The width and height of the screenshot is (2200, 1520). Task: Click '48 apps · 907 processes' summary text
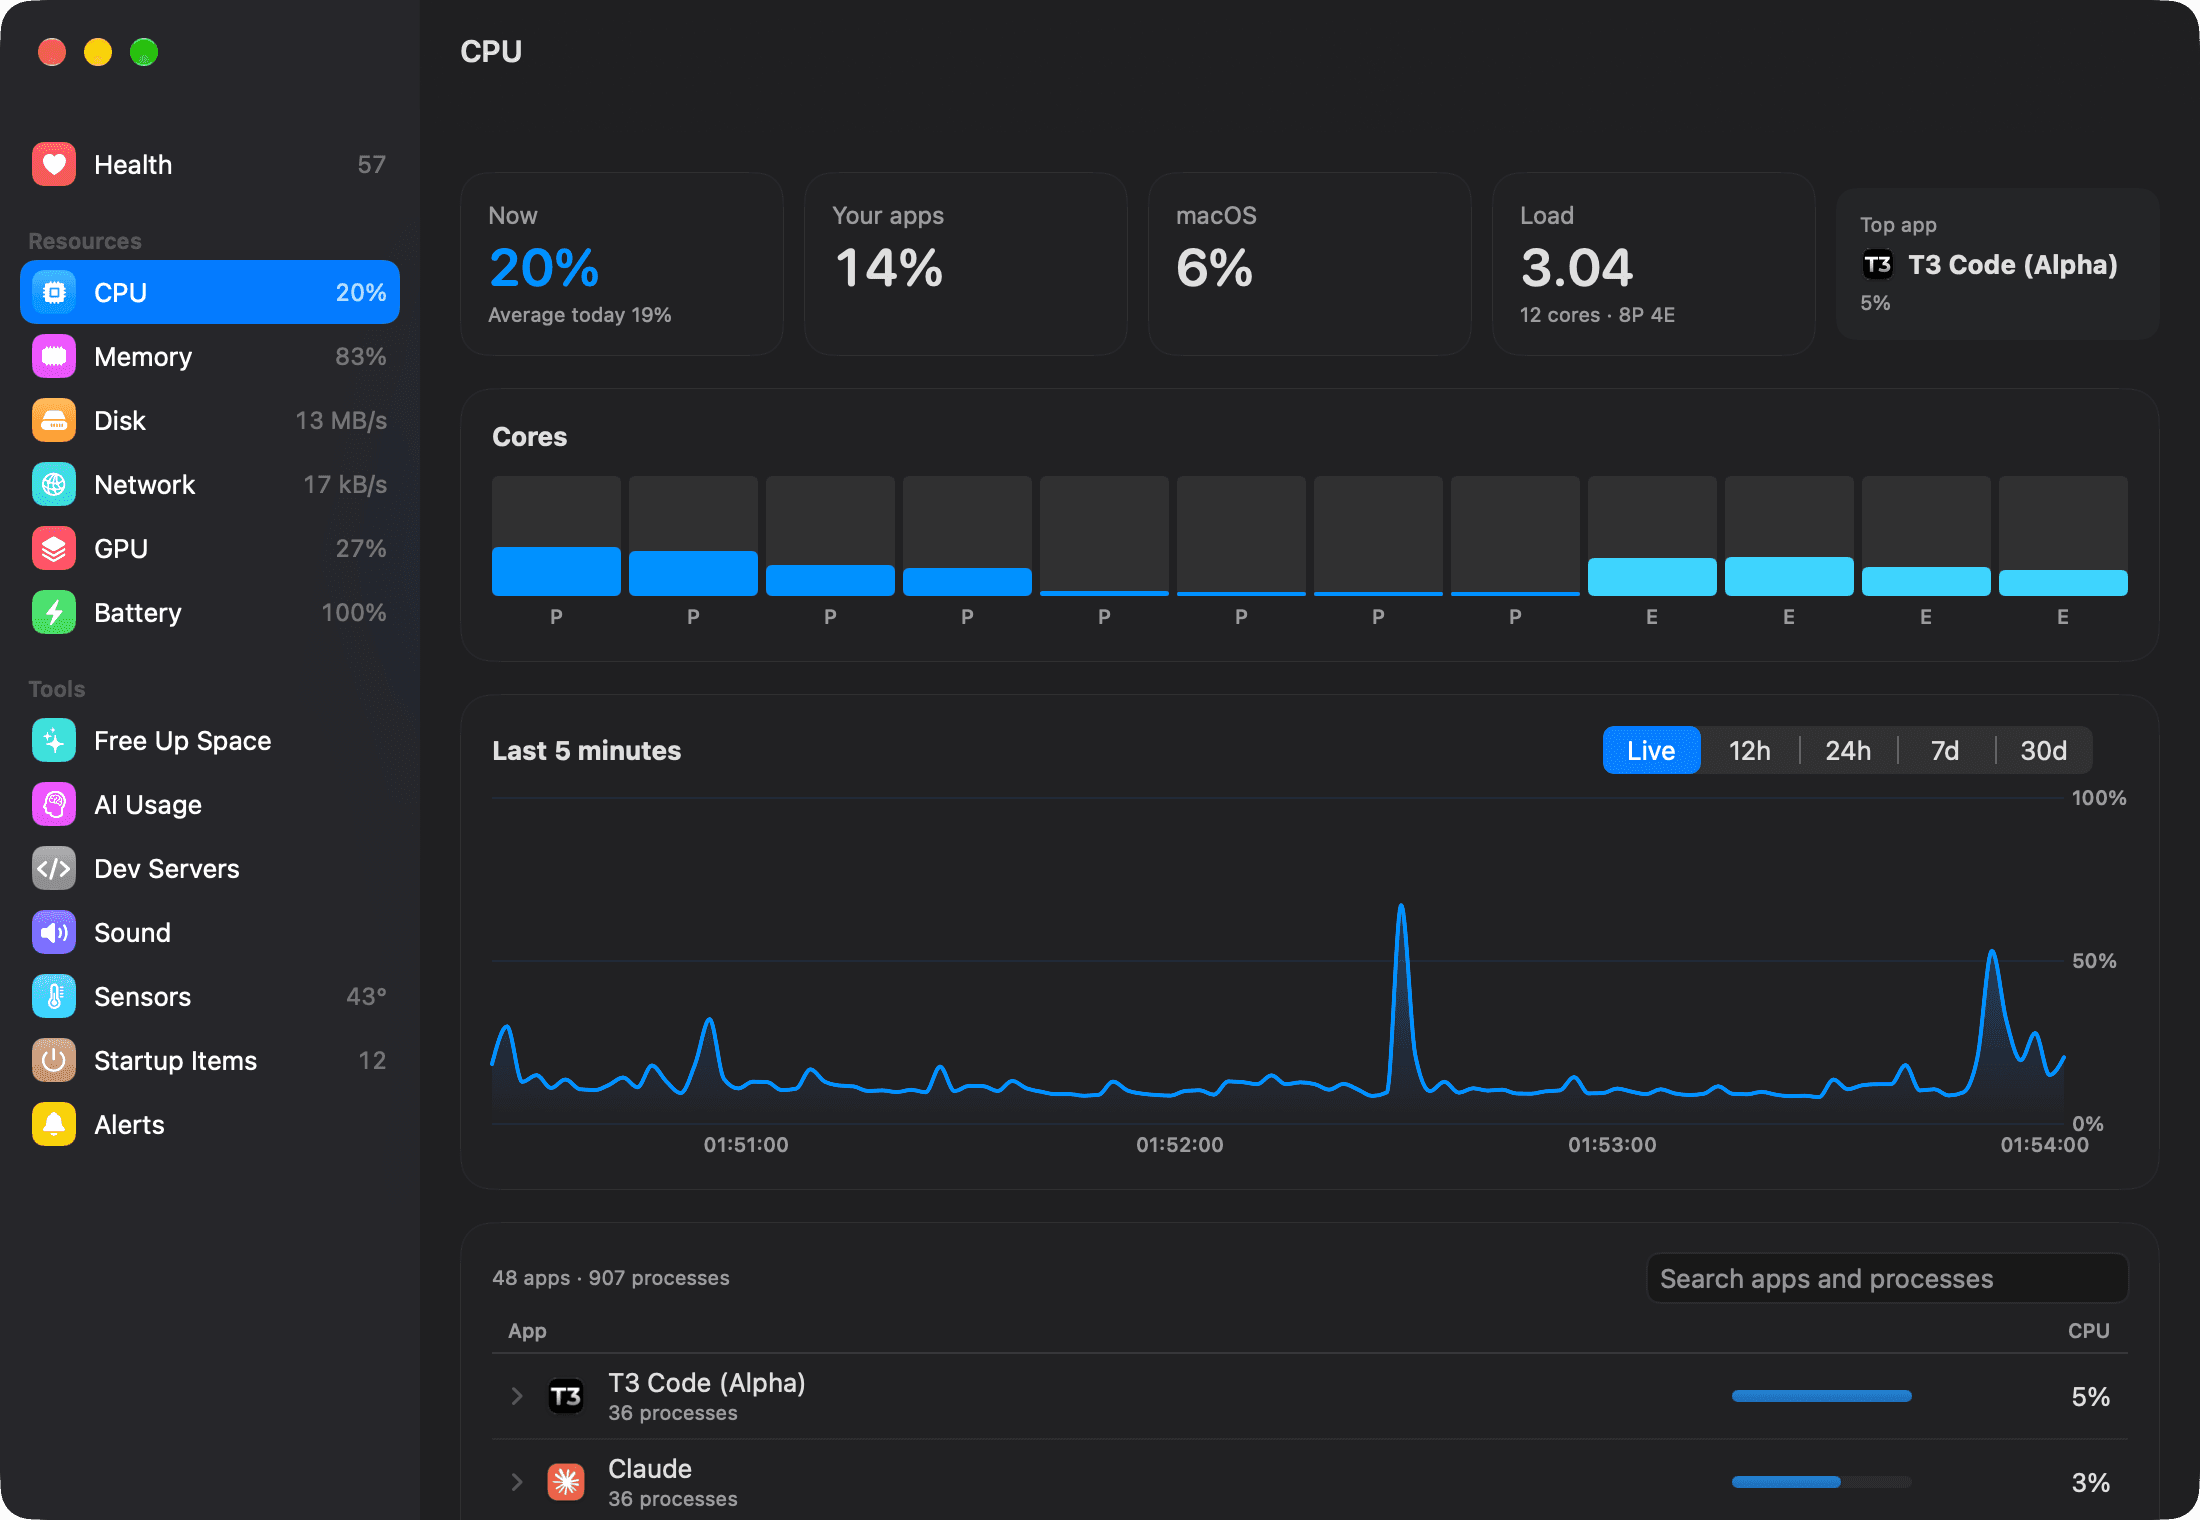point(610,1278)
